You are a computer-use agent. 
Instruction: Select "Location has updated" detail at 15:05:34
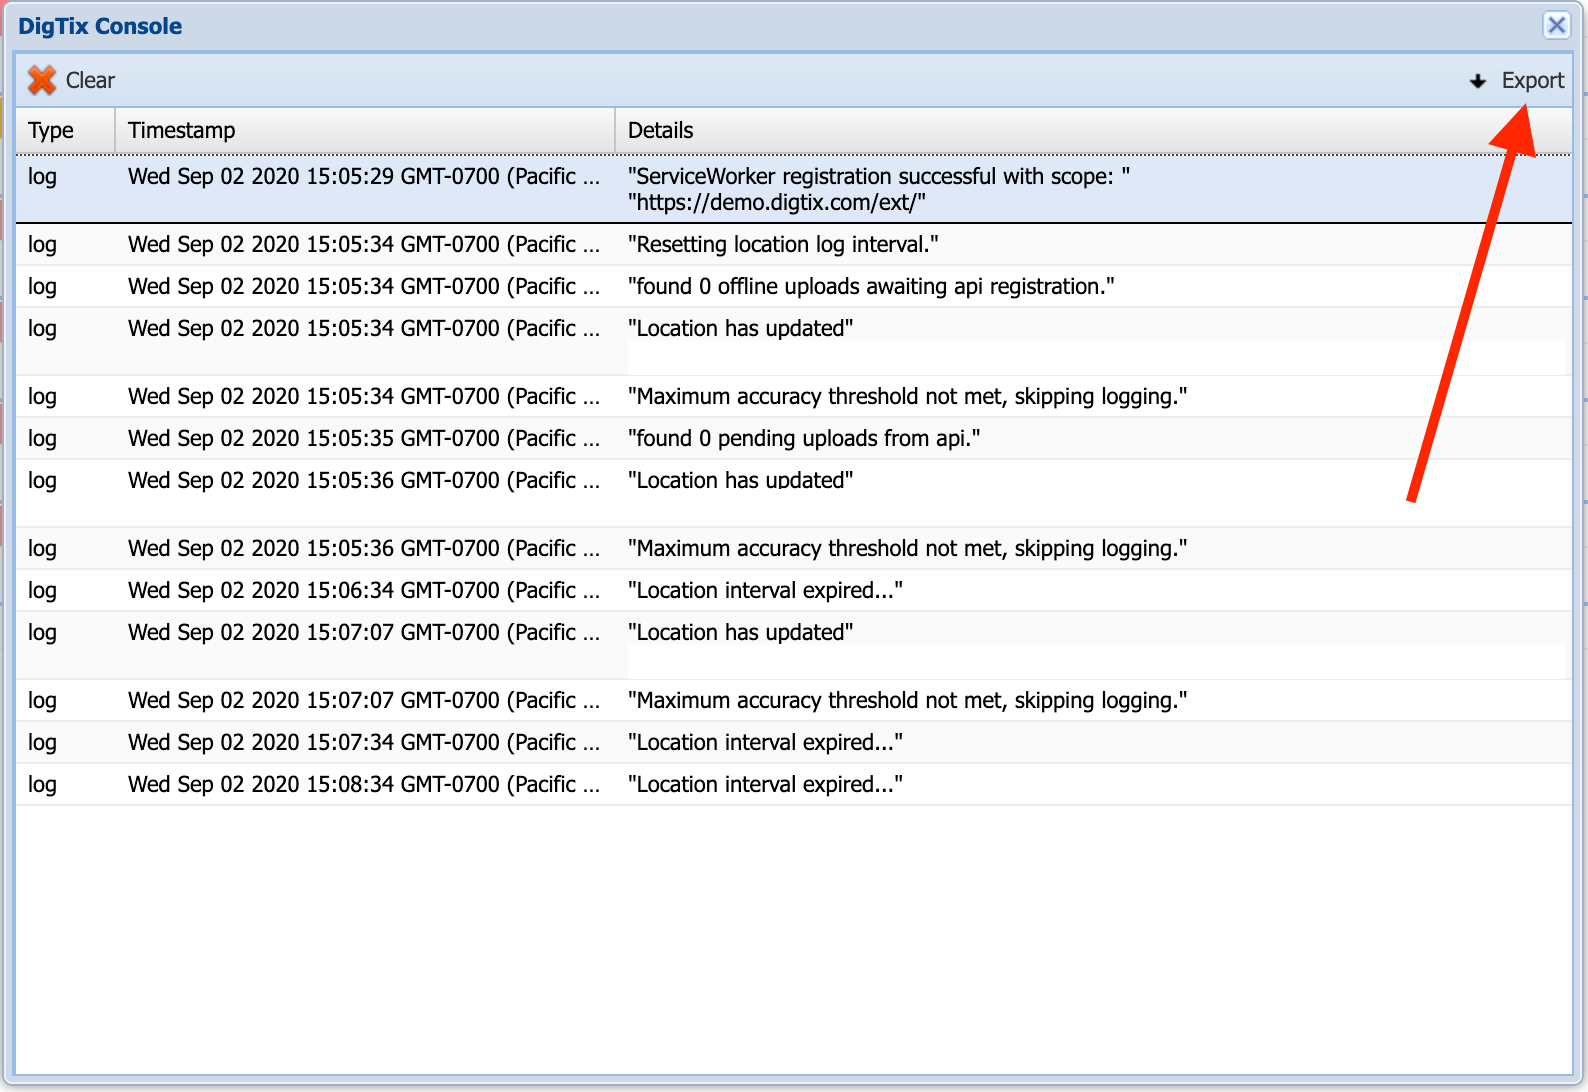(740, 328)
